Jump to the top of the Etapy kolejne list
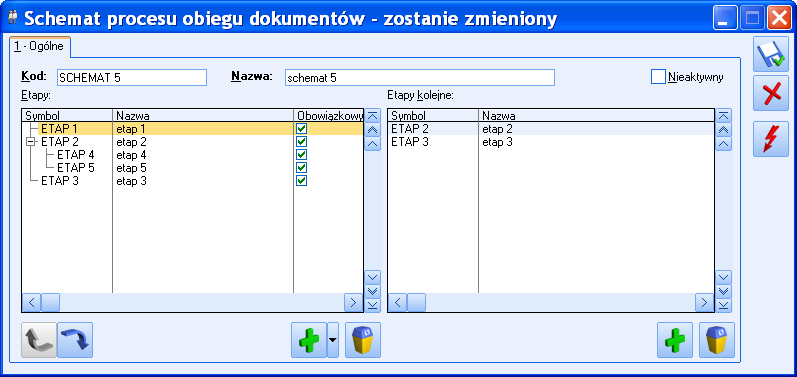This screenshot has width=797, height=377. tap(723, 116)
